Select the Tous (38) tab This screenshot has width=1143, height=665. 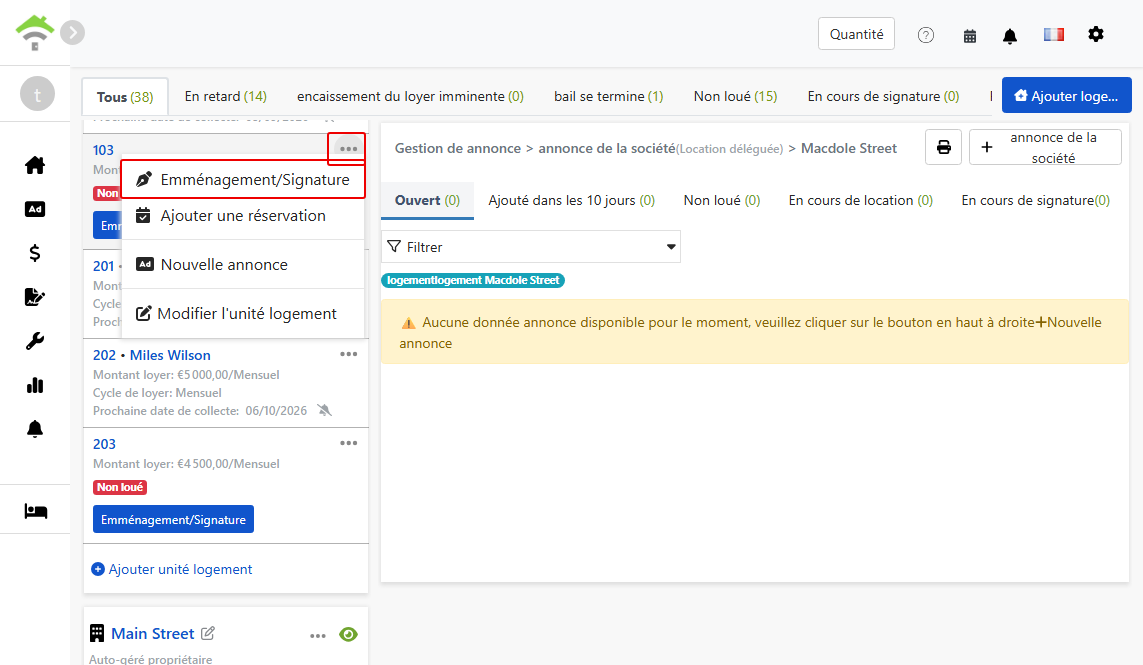click(x=125, y=97)
